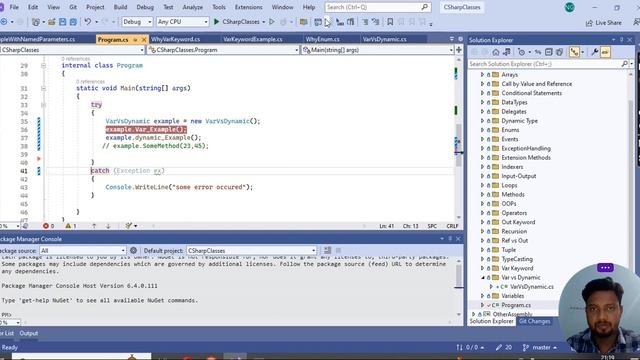Collapse the Main method outlining toggle

pos(43,88)
